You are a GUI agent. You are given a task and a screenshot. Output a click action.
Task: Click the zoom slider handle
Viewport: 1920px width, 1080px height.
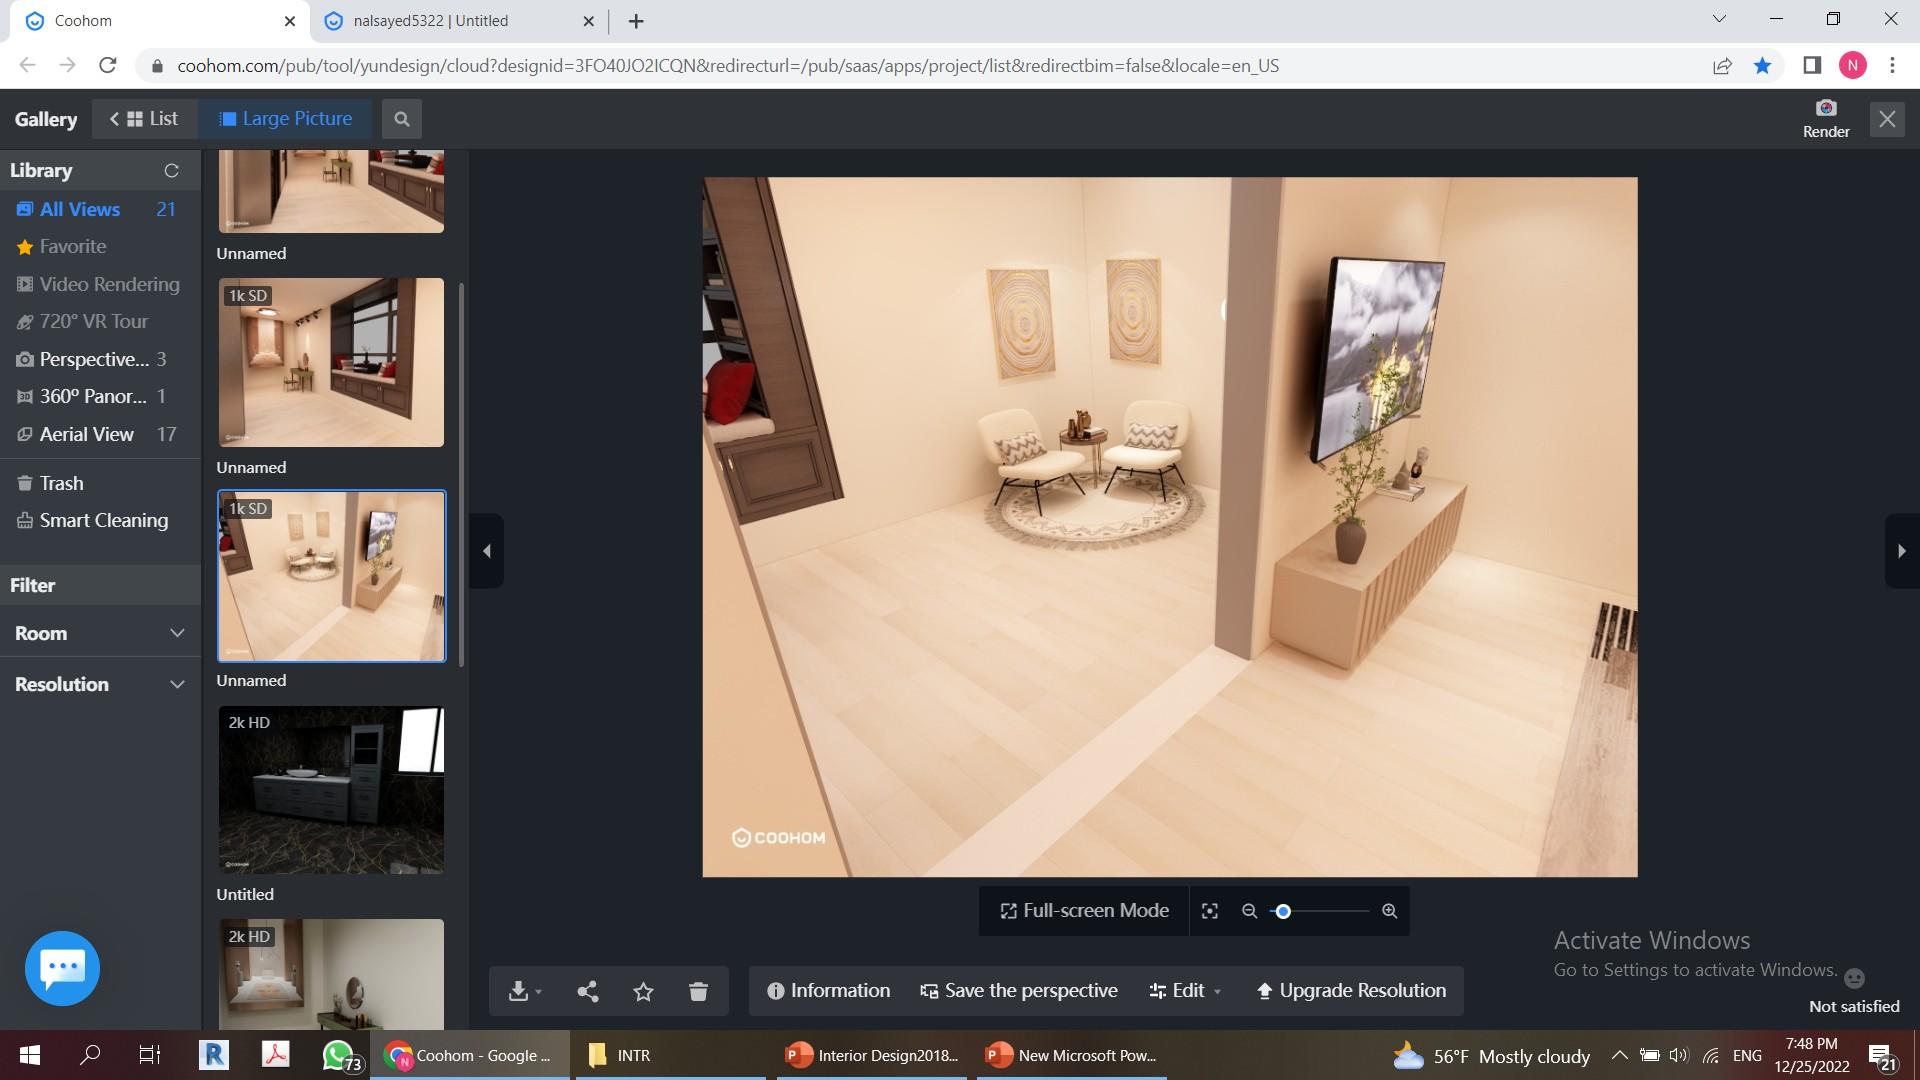[x=1283, y=911]
